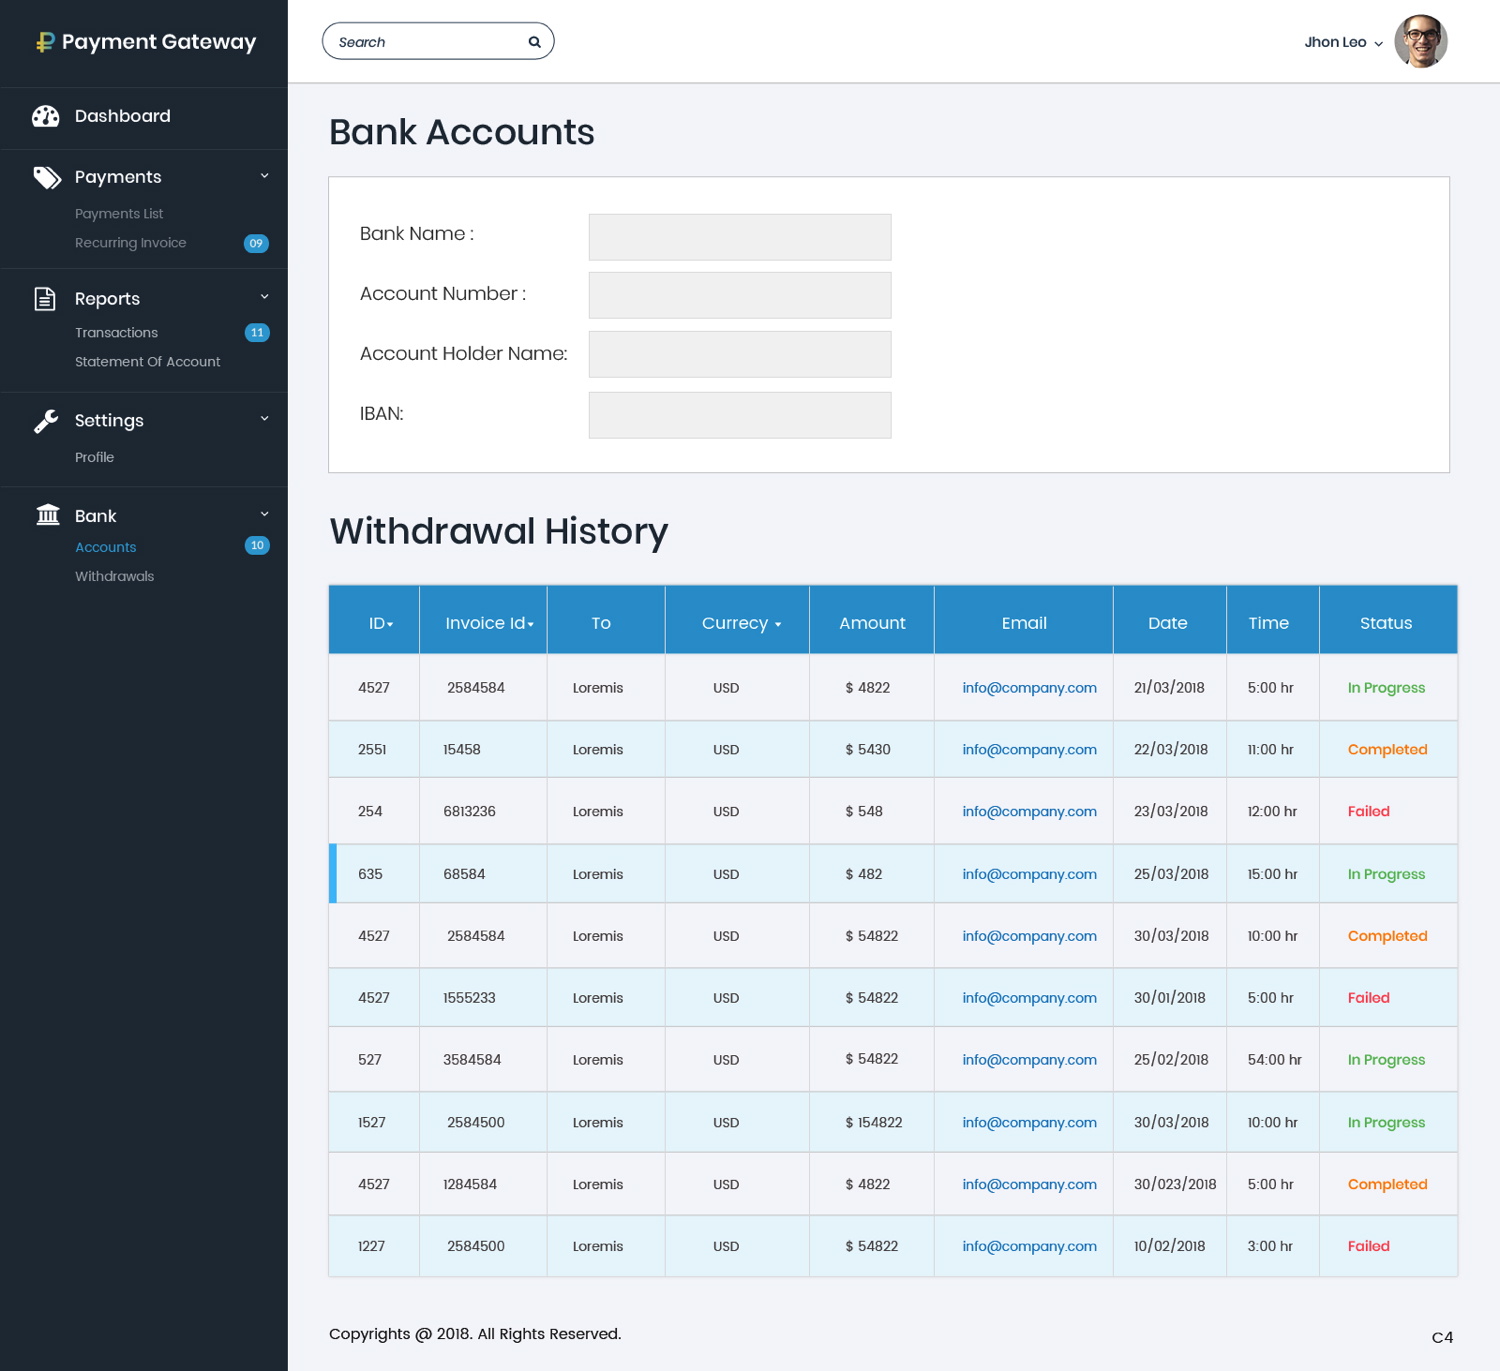1500x1371 pixels.
Task: Click the Settings wrench icon
Action: (46, 421)
